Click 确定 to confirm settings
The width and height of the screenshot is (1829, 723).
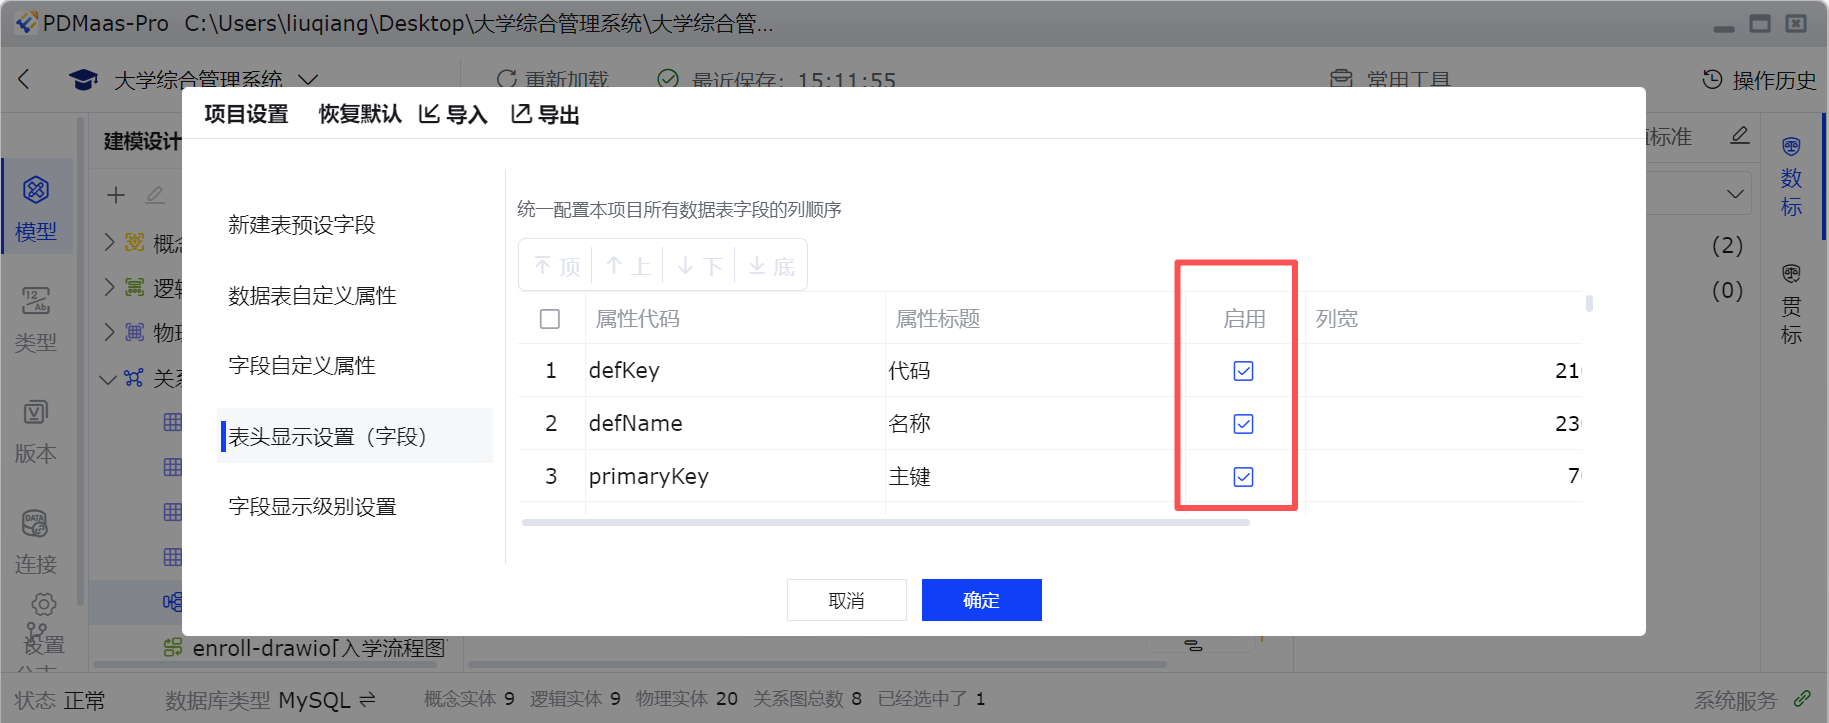982,600
